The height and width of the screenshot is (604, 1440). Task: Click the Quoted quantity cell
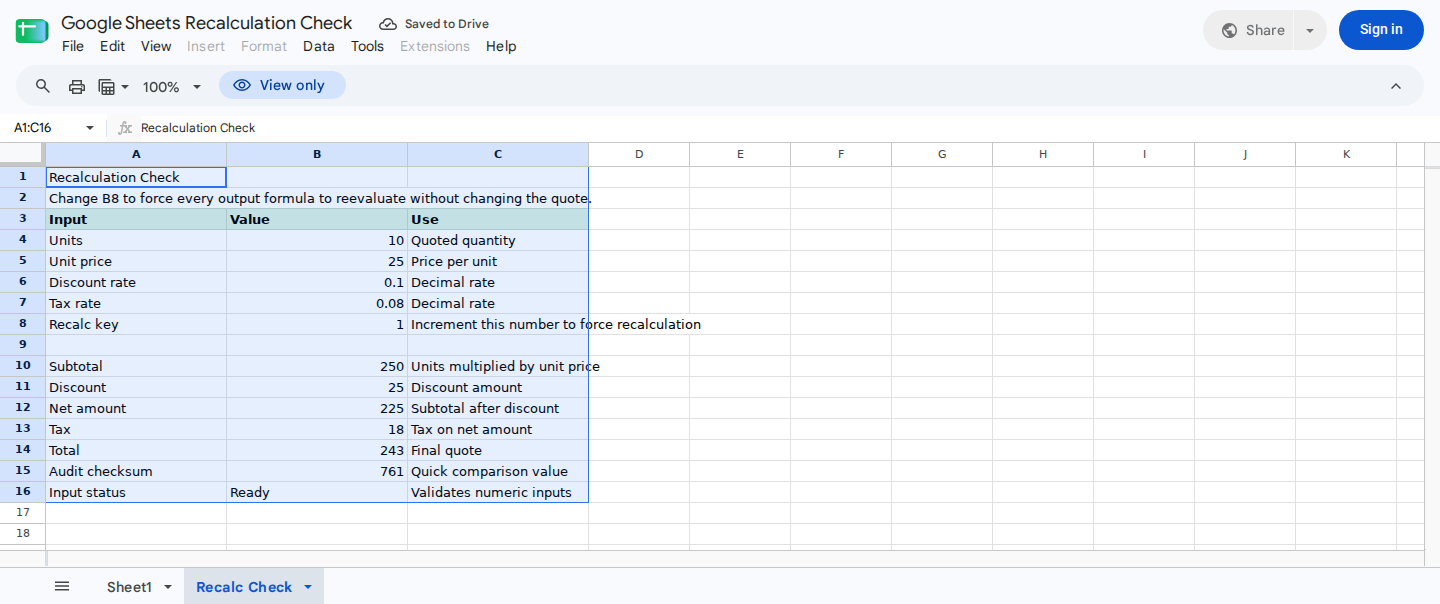coord(498,240)
